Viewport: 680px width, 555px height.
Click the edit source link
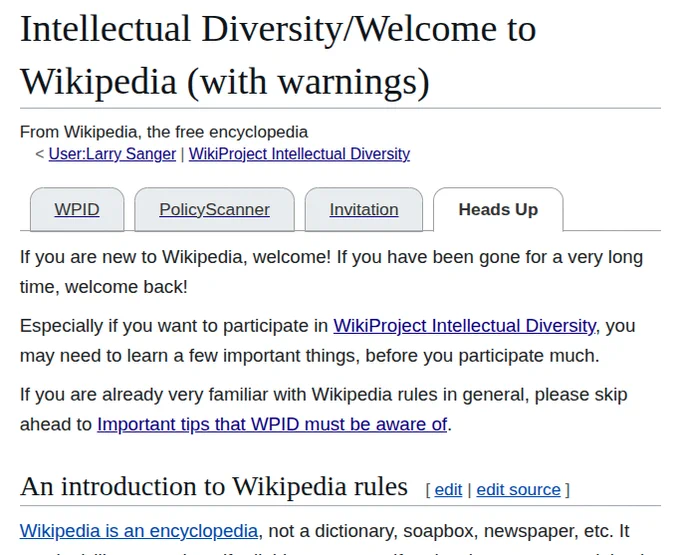tap(519, 490)
